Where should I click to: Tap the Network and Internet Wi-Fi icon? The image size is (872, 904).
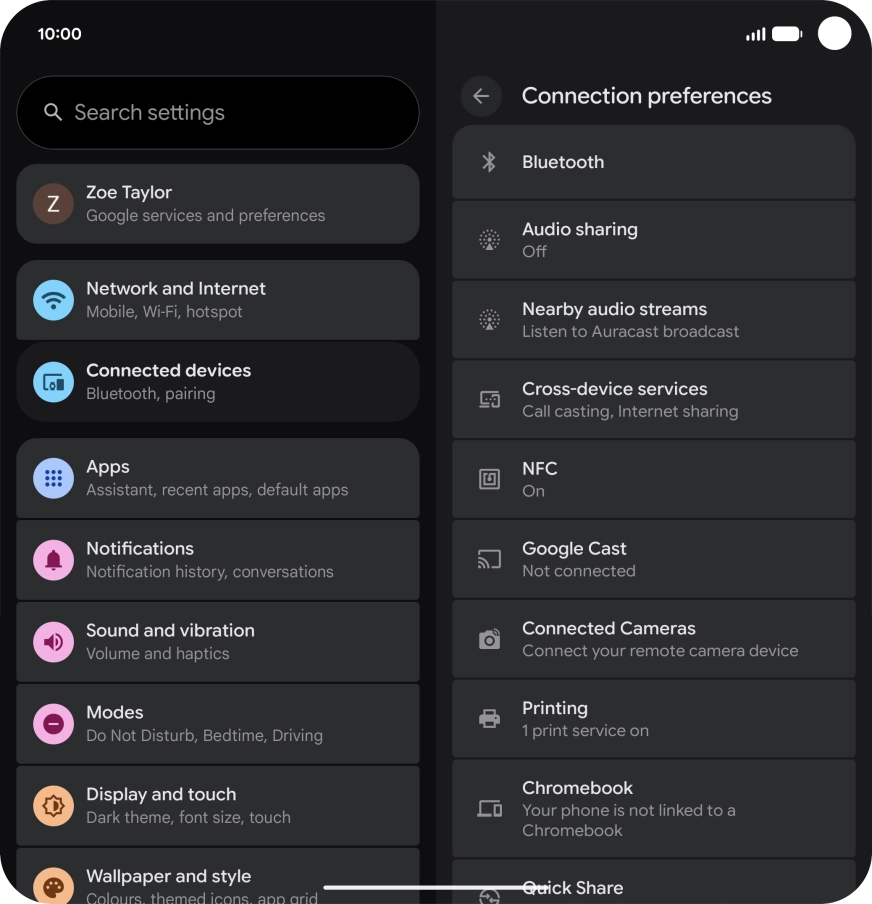[x=54, y=300]
